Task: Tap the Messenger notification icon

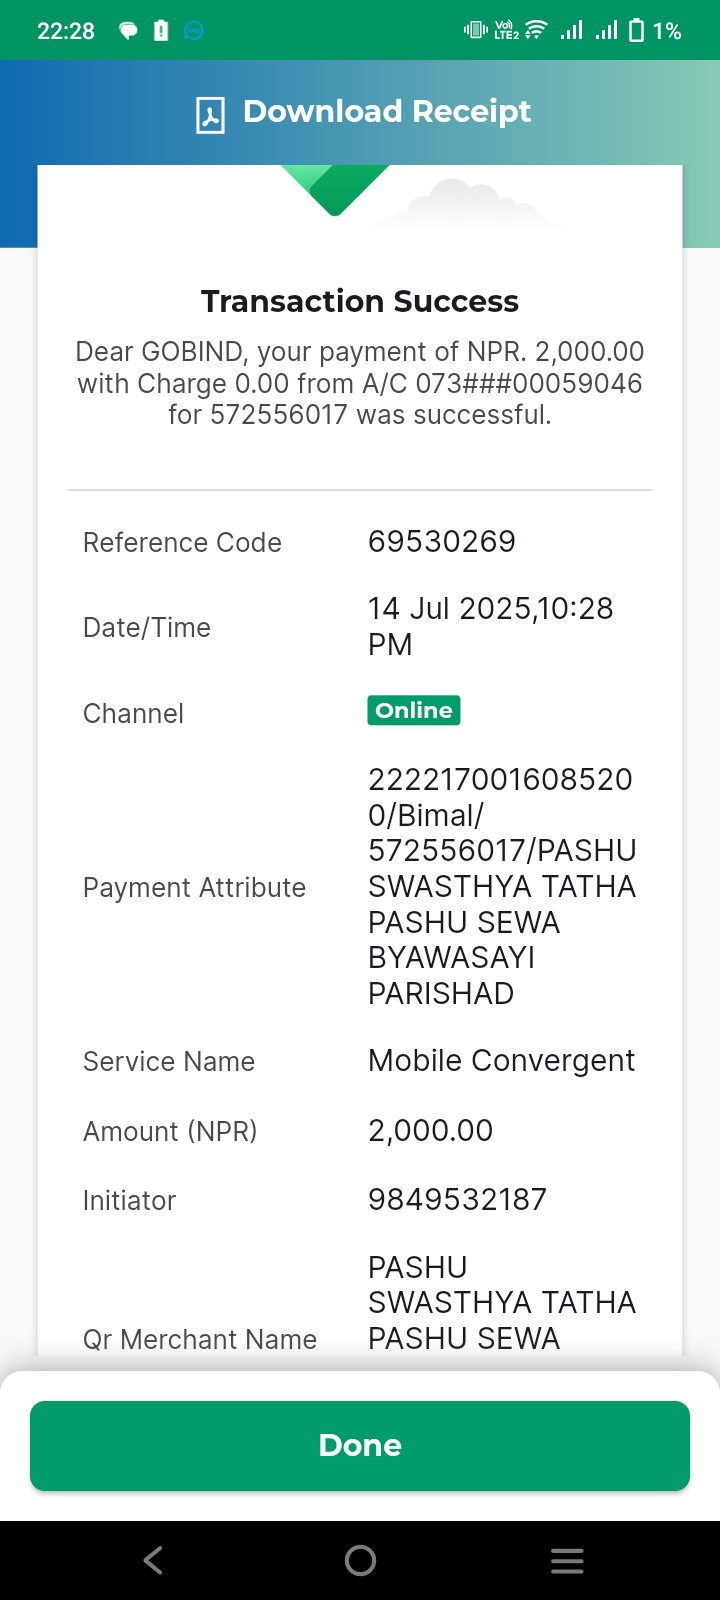Action: [x=194, y=31]
